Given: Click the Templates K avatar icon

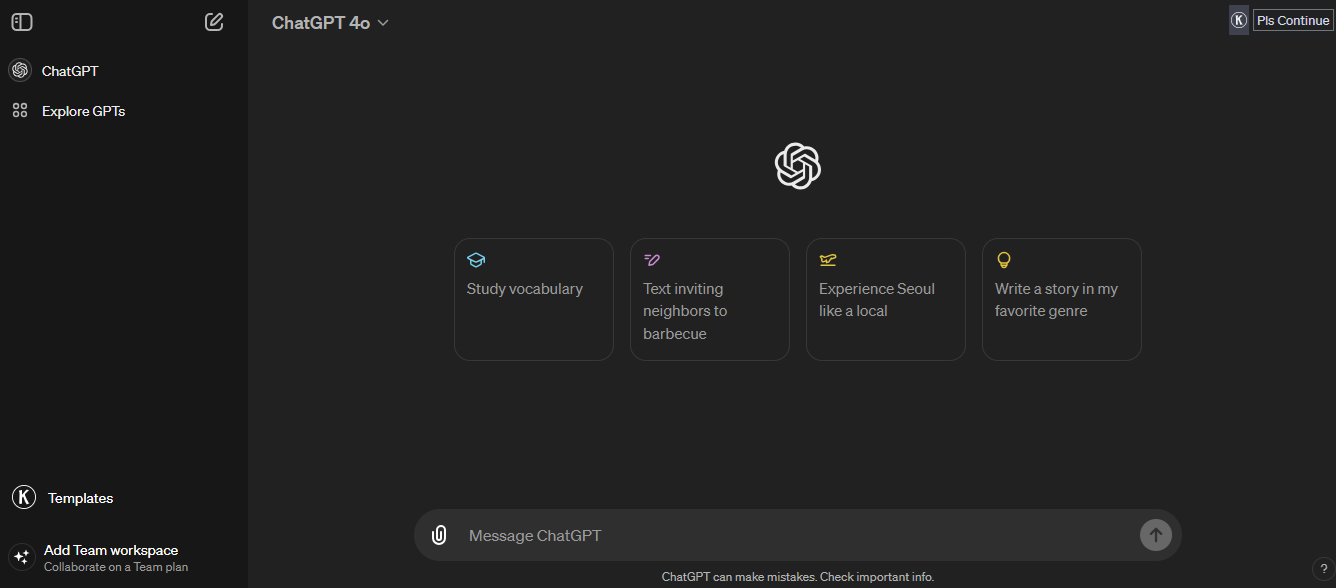Looking at the screenshot, I should (x=24, y=497).
